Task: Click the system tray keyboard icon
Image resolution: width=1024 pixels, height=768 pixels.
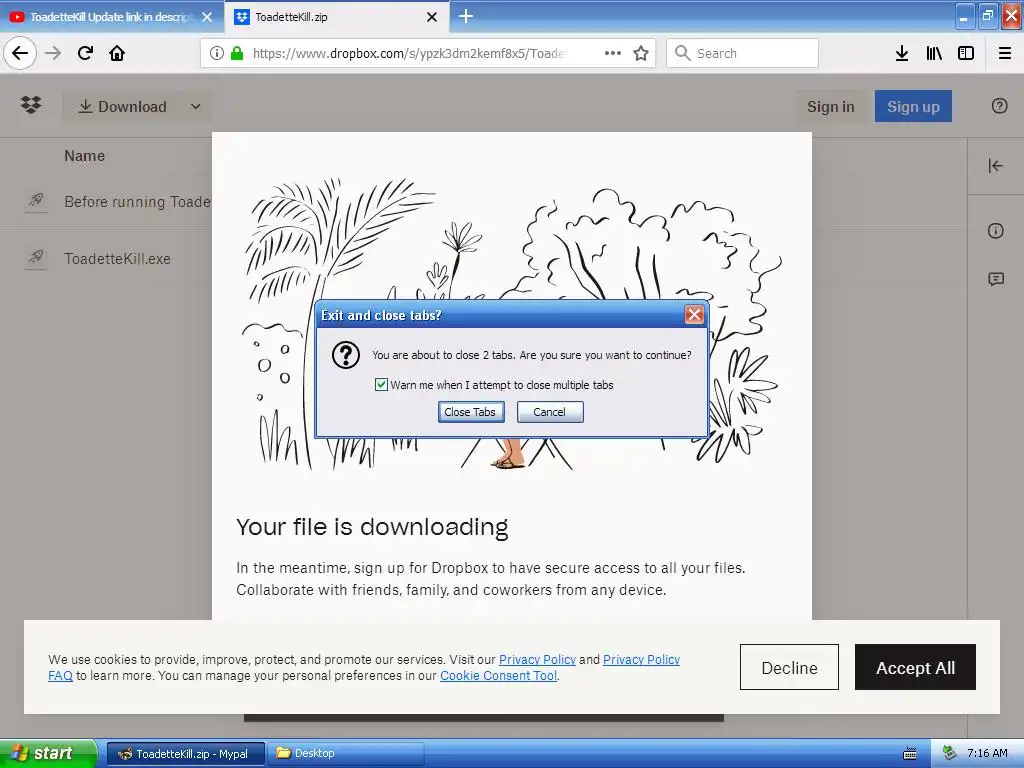Action: 910,754
